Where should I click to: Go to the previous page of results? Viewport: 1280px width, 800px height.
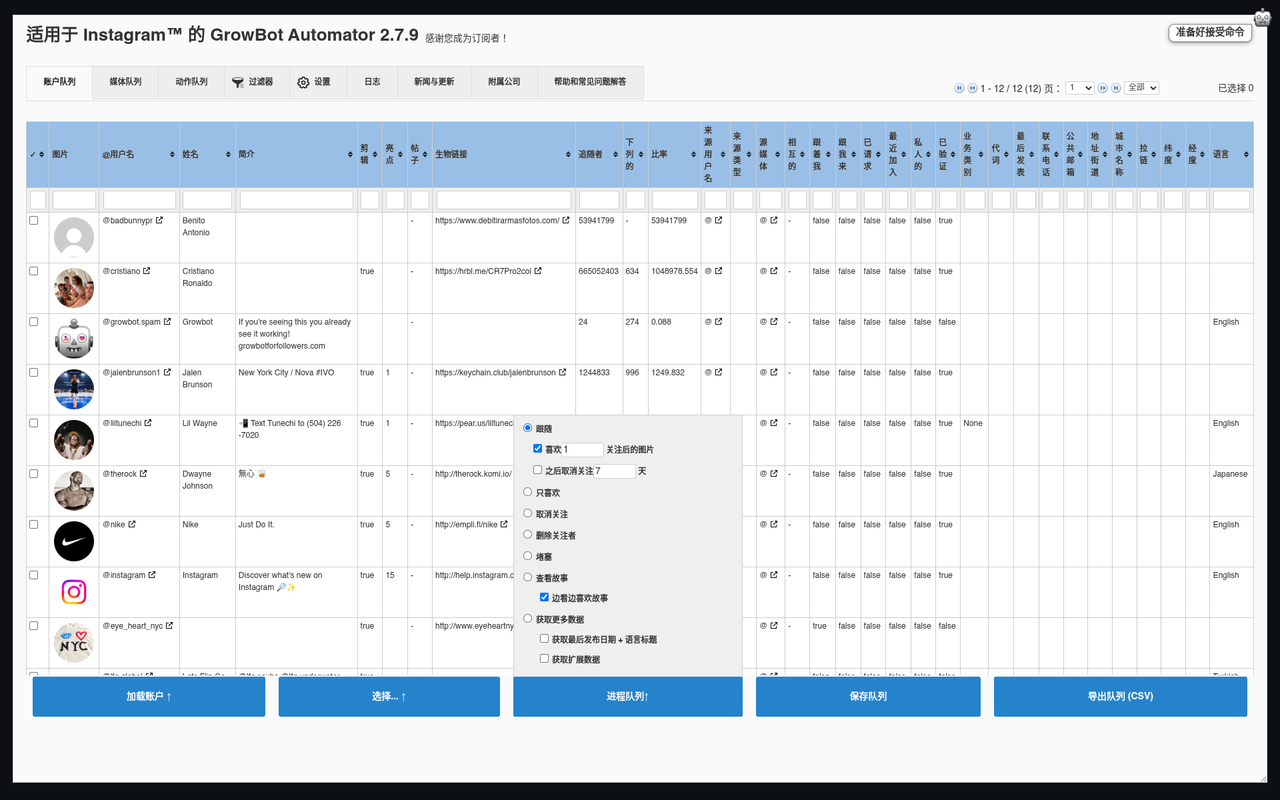[x=972, y=88]
